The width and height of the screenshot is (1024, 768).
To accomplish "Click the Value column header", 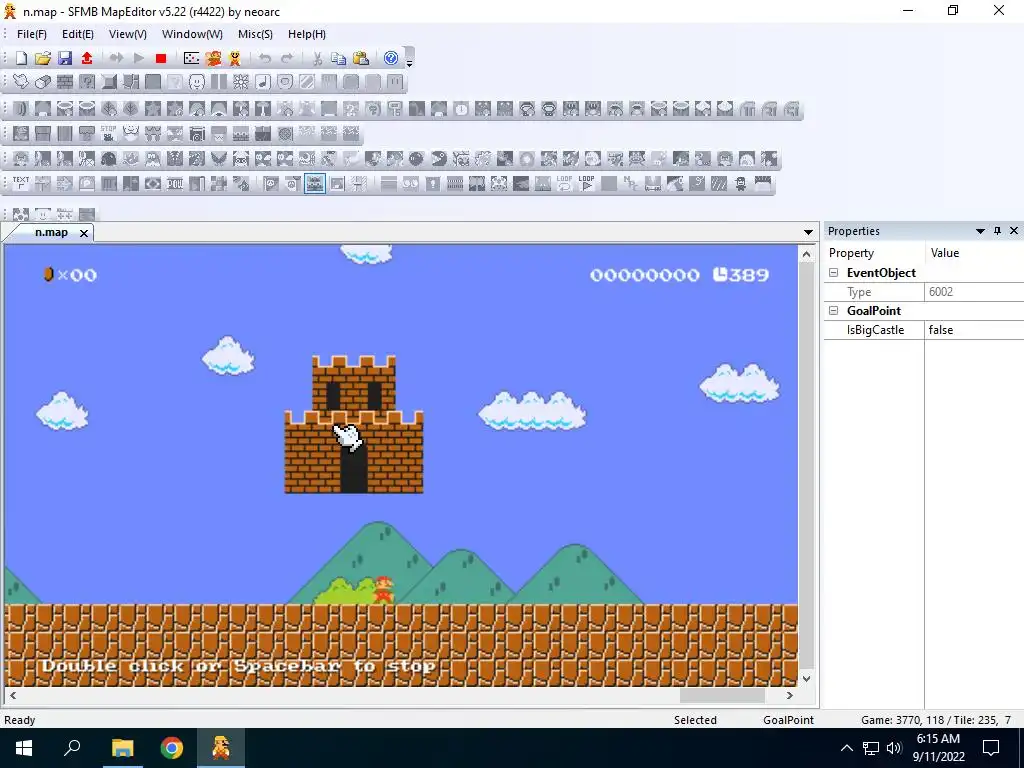I will [974, 253].
